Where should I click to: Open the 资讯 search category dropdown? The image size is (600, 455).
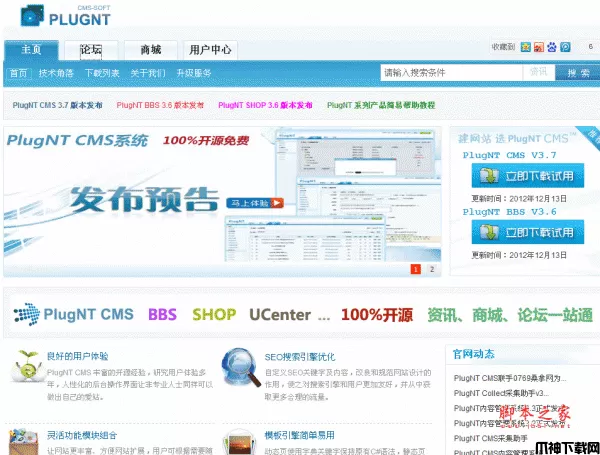point(539,72)
